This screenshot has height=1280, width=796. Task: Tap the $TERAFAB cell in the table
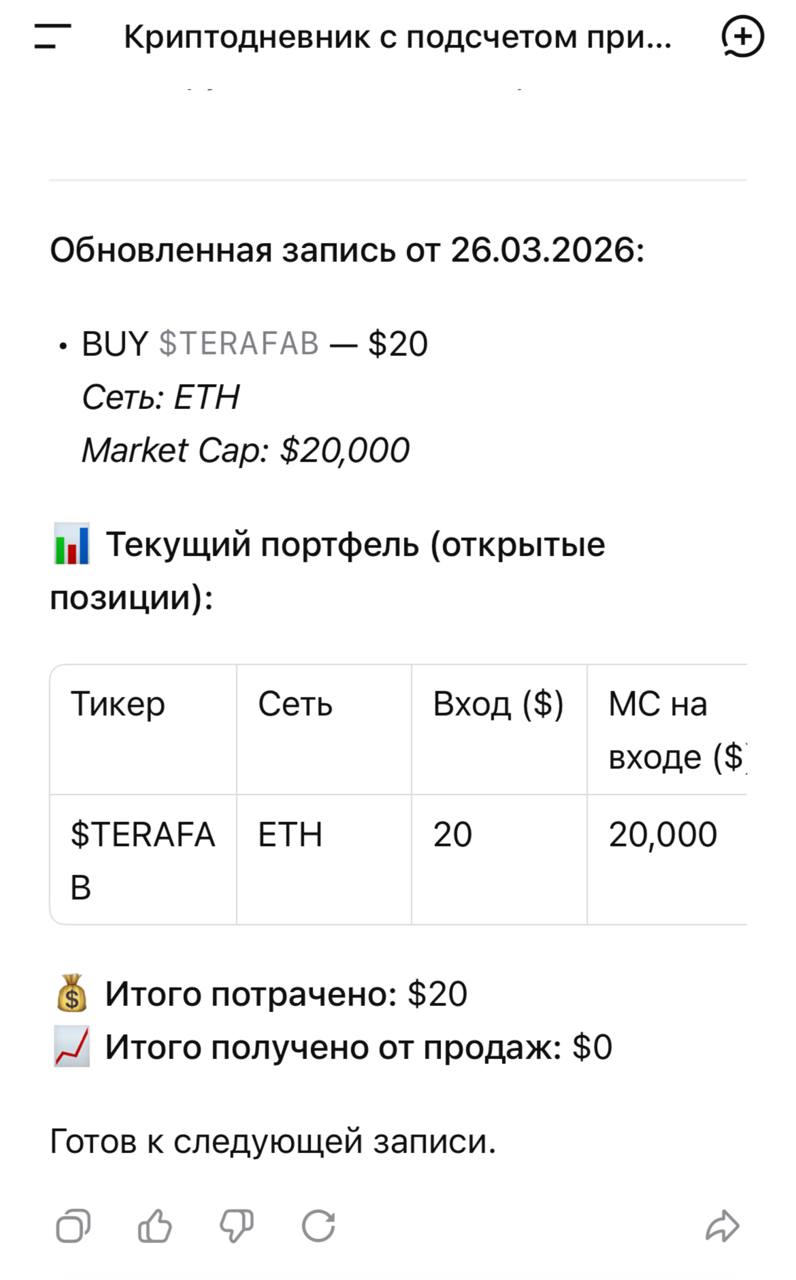pos(142,860)
